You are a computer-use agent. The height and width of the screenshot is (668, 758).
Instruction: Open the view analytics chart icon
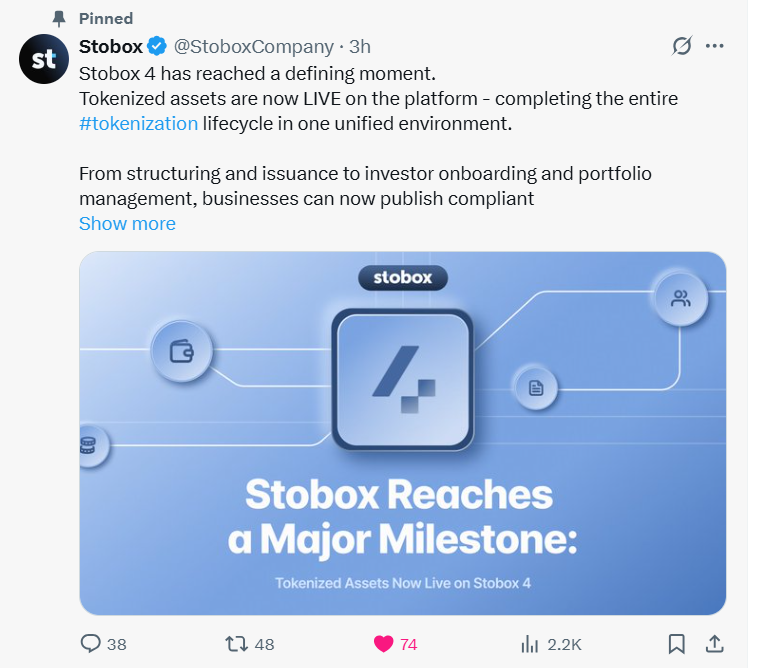coord(530,644)
